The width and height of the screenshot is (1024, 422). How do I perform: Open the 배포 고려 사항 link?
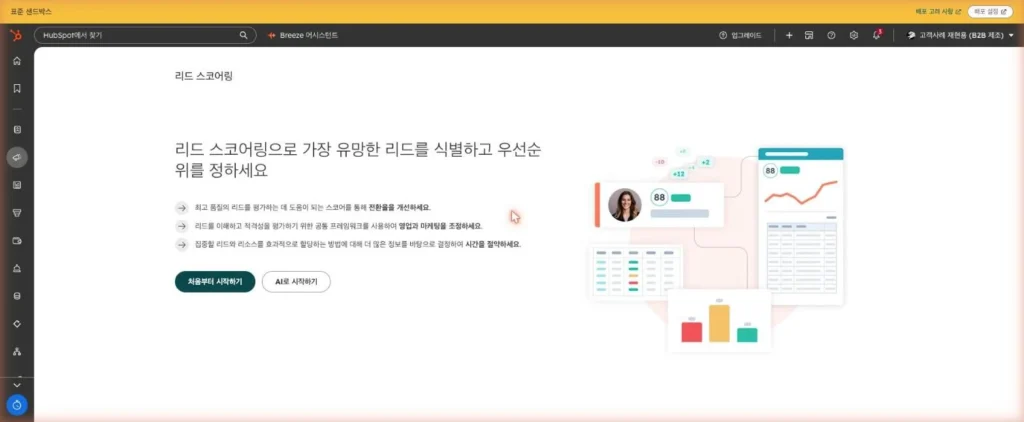(x=938, y=12)
